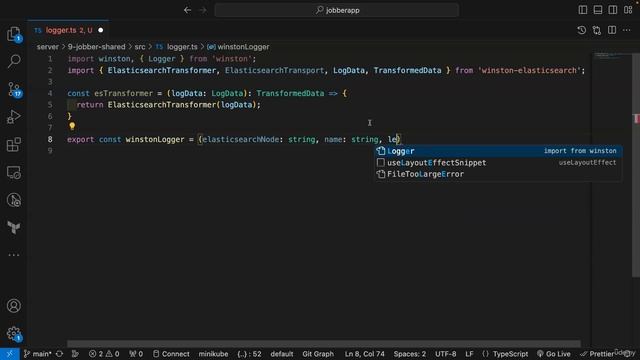Viewport: 640px width, 360px height.
Task: Click the 9-jobber-shared breadcrumb segment
Action: (96, 47)
